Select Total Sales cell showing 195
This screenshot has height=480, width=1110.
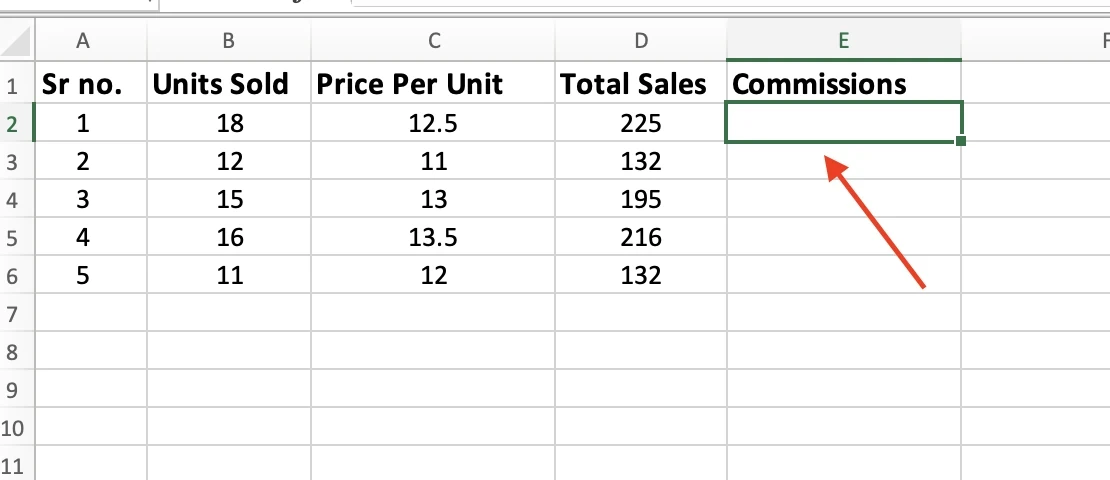[x=641, y=199]
